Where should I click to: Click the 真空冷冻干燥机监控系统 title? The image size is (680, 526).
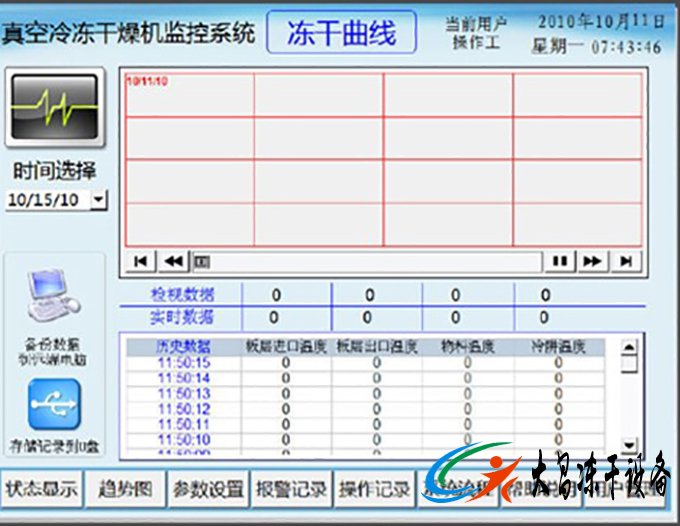[x=129, y=33]
